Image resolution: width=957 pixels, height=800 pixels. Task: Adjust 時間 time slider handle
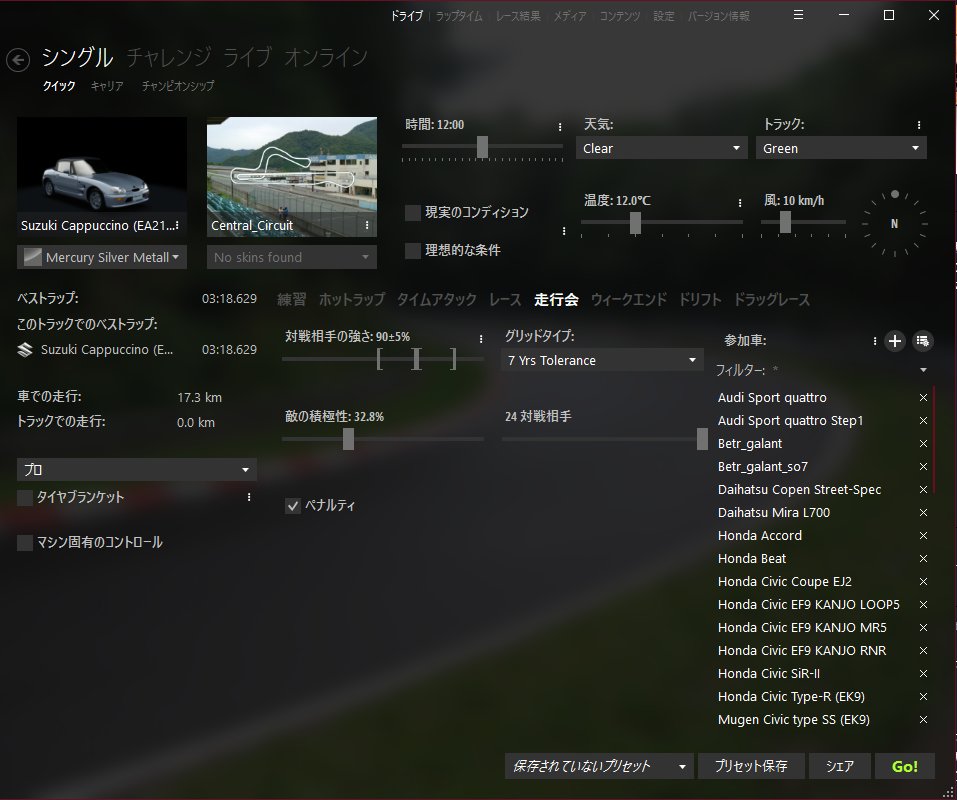point(482,147)
